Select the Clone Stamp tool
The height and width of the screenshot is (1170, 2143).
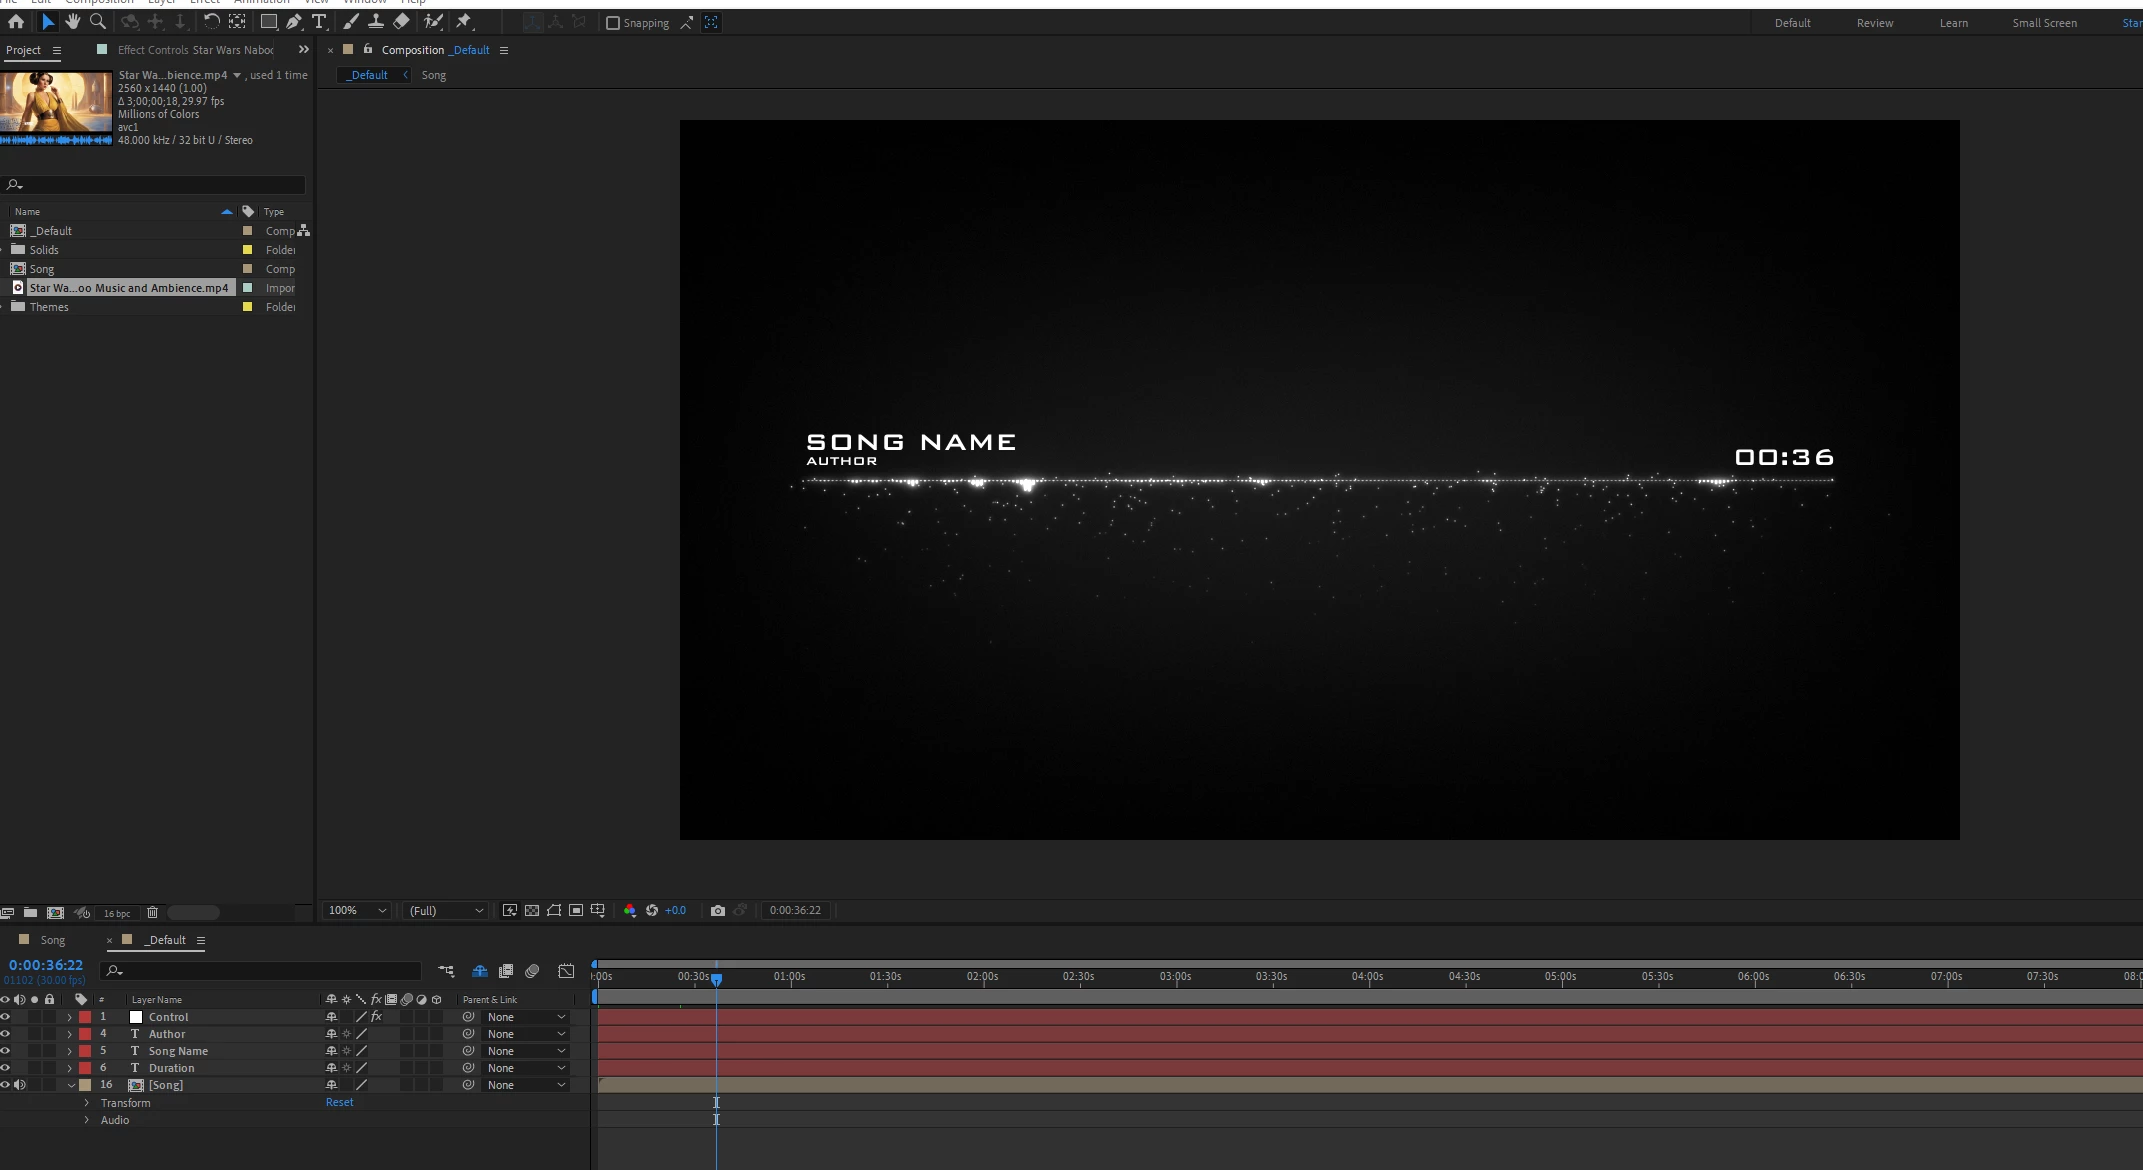pyautogui.click(x=376, y=21)
